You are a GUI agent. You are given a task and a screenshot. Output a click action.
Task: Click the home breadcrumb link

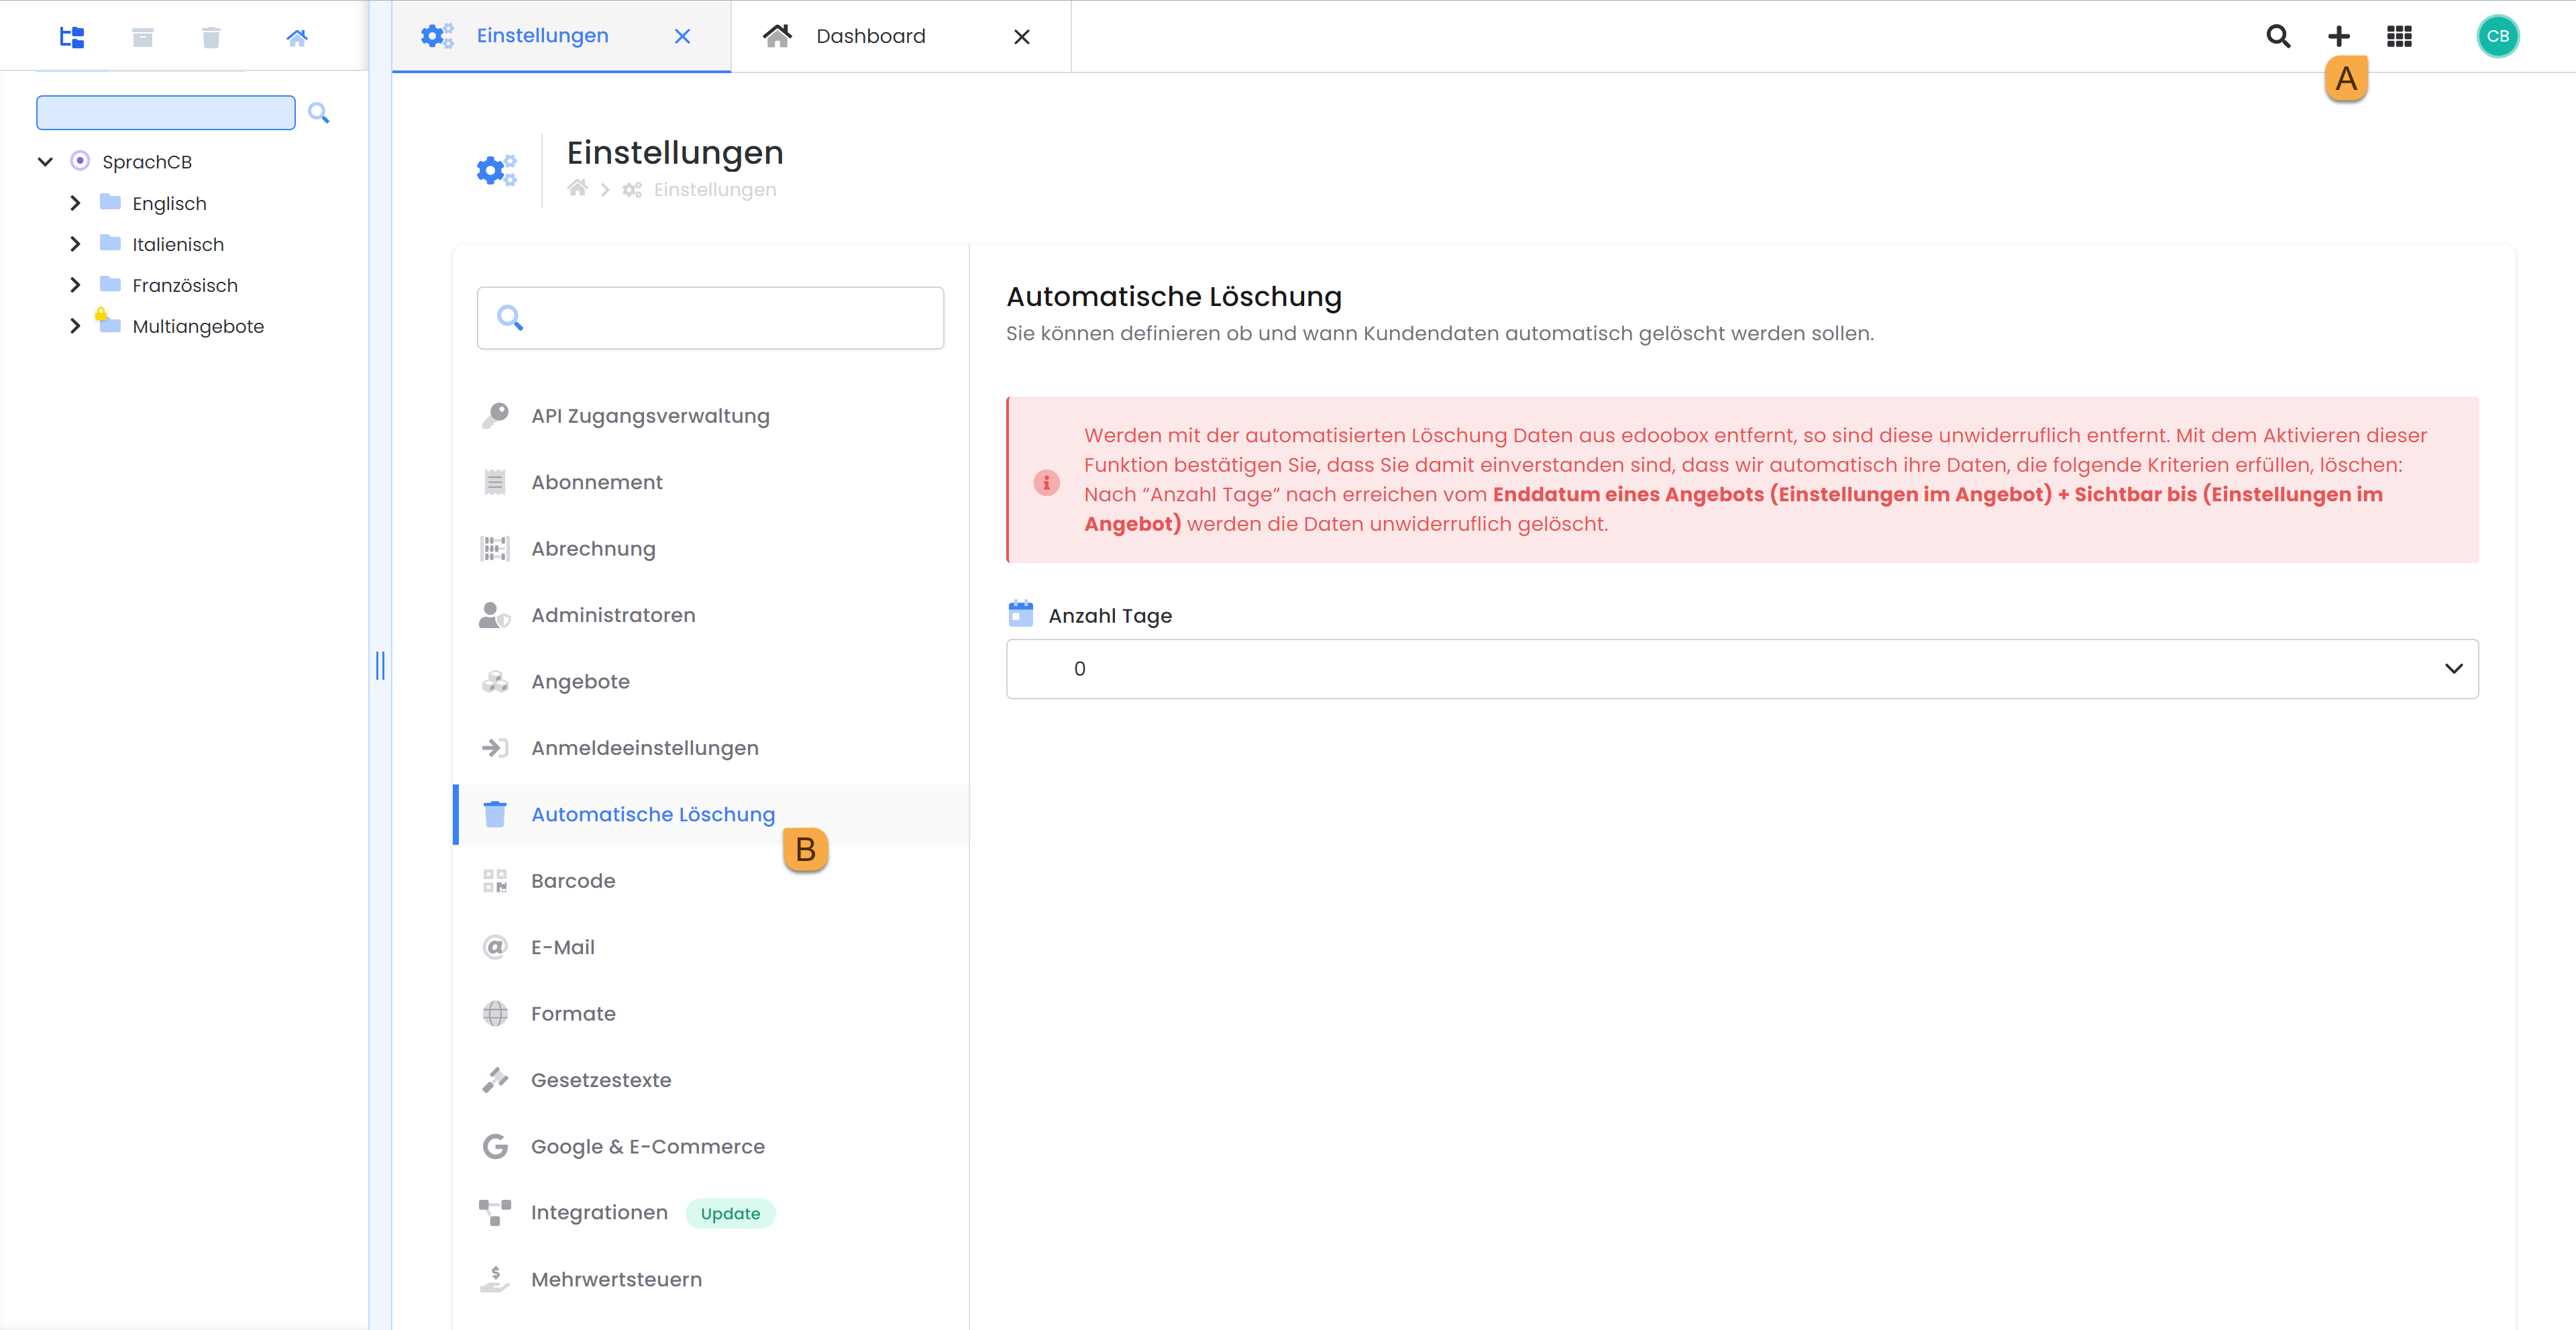click(577, 189)
